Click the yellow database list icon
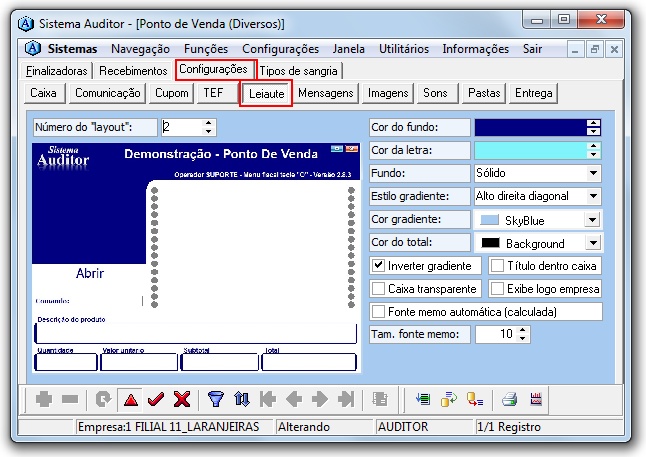 coord(475,399)
